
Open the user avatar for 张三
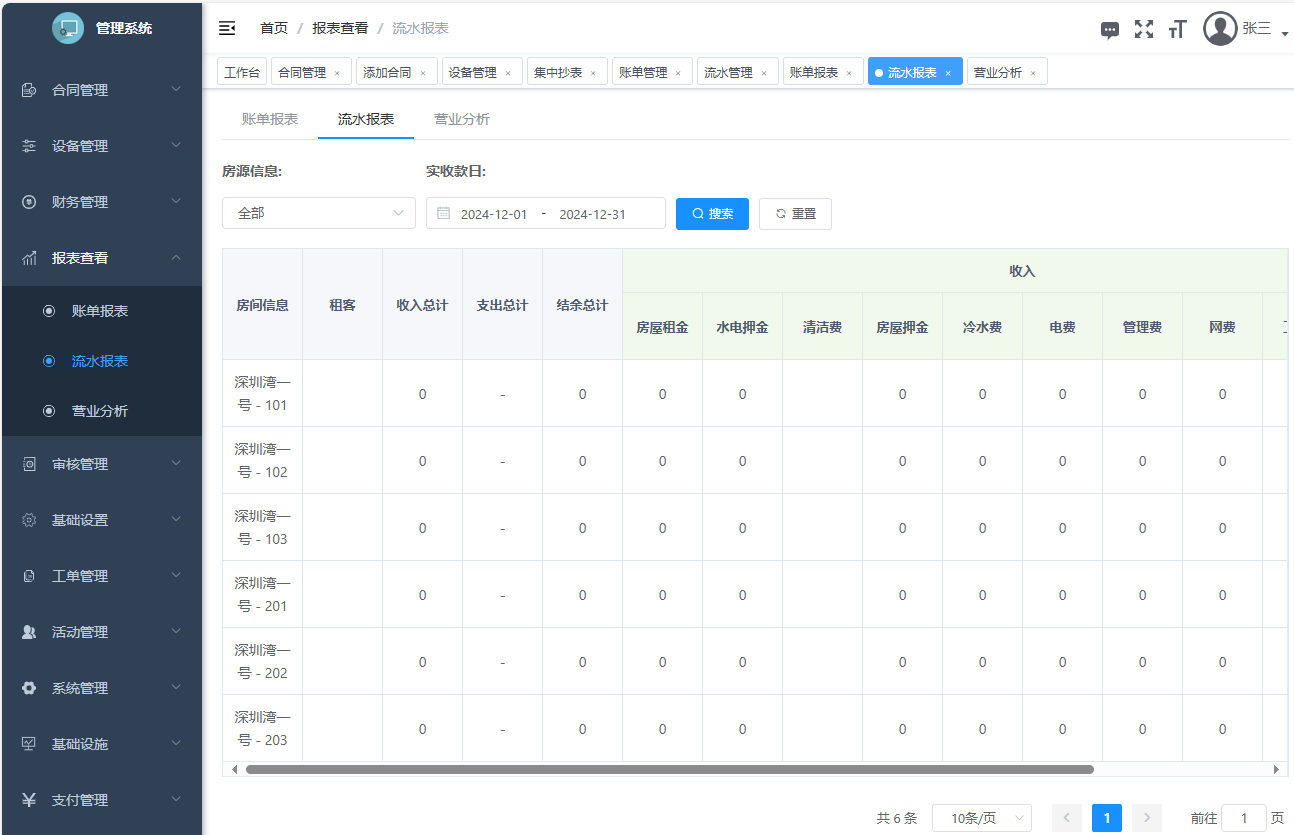[x=1220, y=29]
